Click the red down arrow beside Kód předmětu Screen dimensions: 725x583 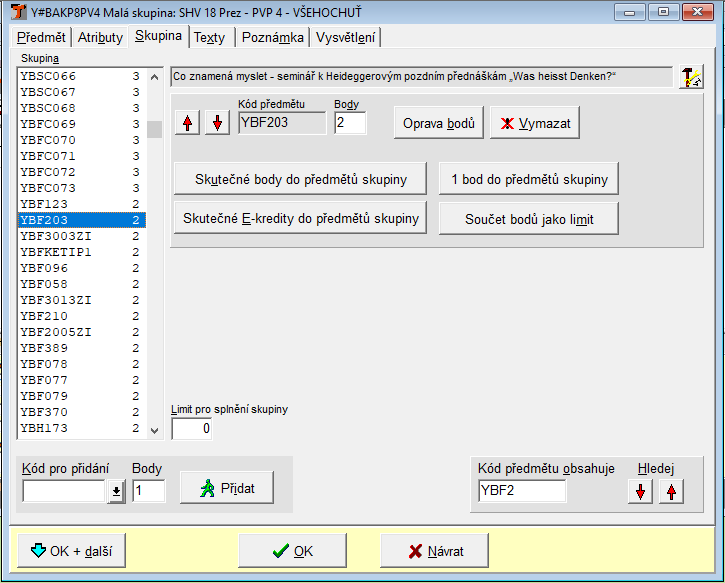click(x=217, y=122)
